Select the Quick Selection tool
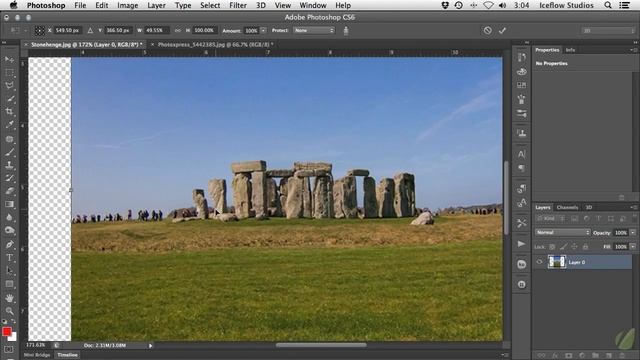Viewport: 640px width, 360px height. [9, 99]
